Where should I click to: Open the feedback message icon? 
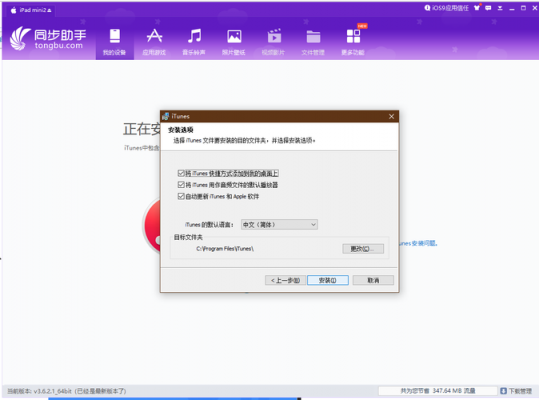click(x=488, y=8)
